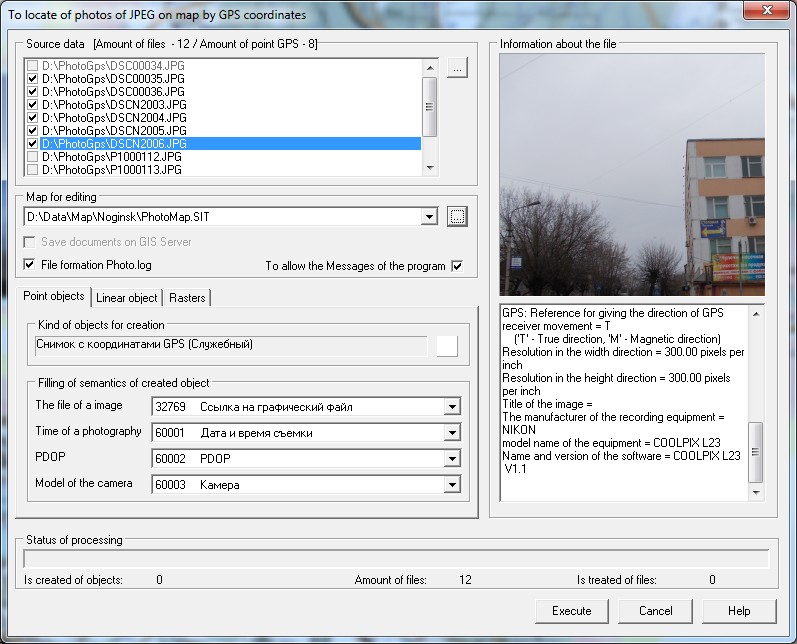The width and height of the screenshot is (797, 644).
Task: Open the Model of the camera dropdown
Action: pos(452,484)
